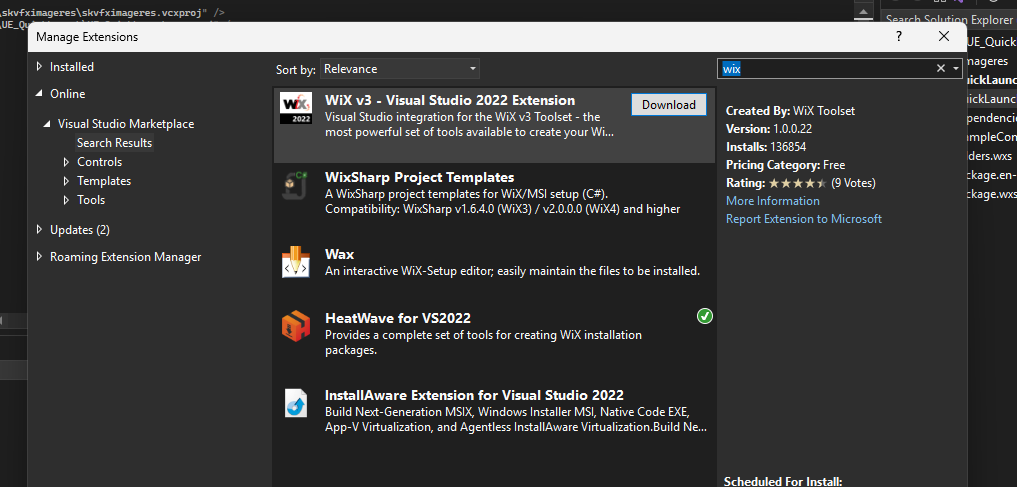This screenshot has width=1017, height=487.
Task: Expand the Installed category
Action: point(40,67)
